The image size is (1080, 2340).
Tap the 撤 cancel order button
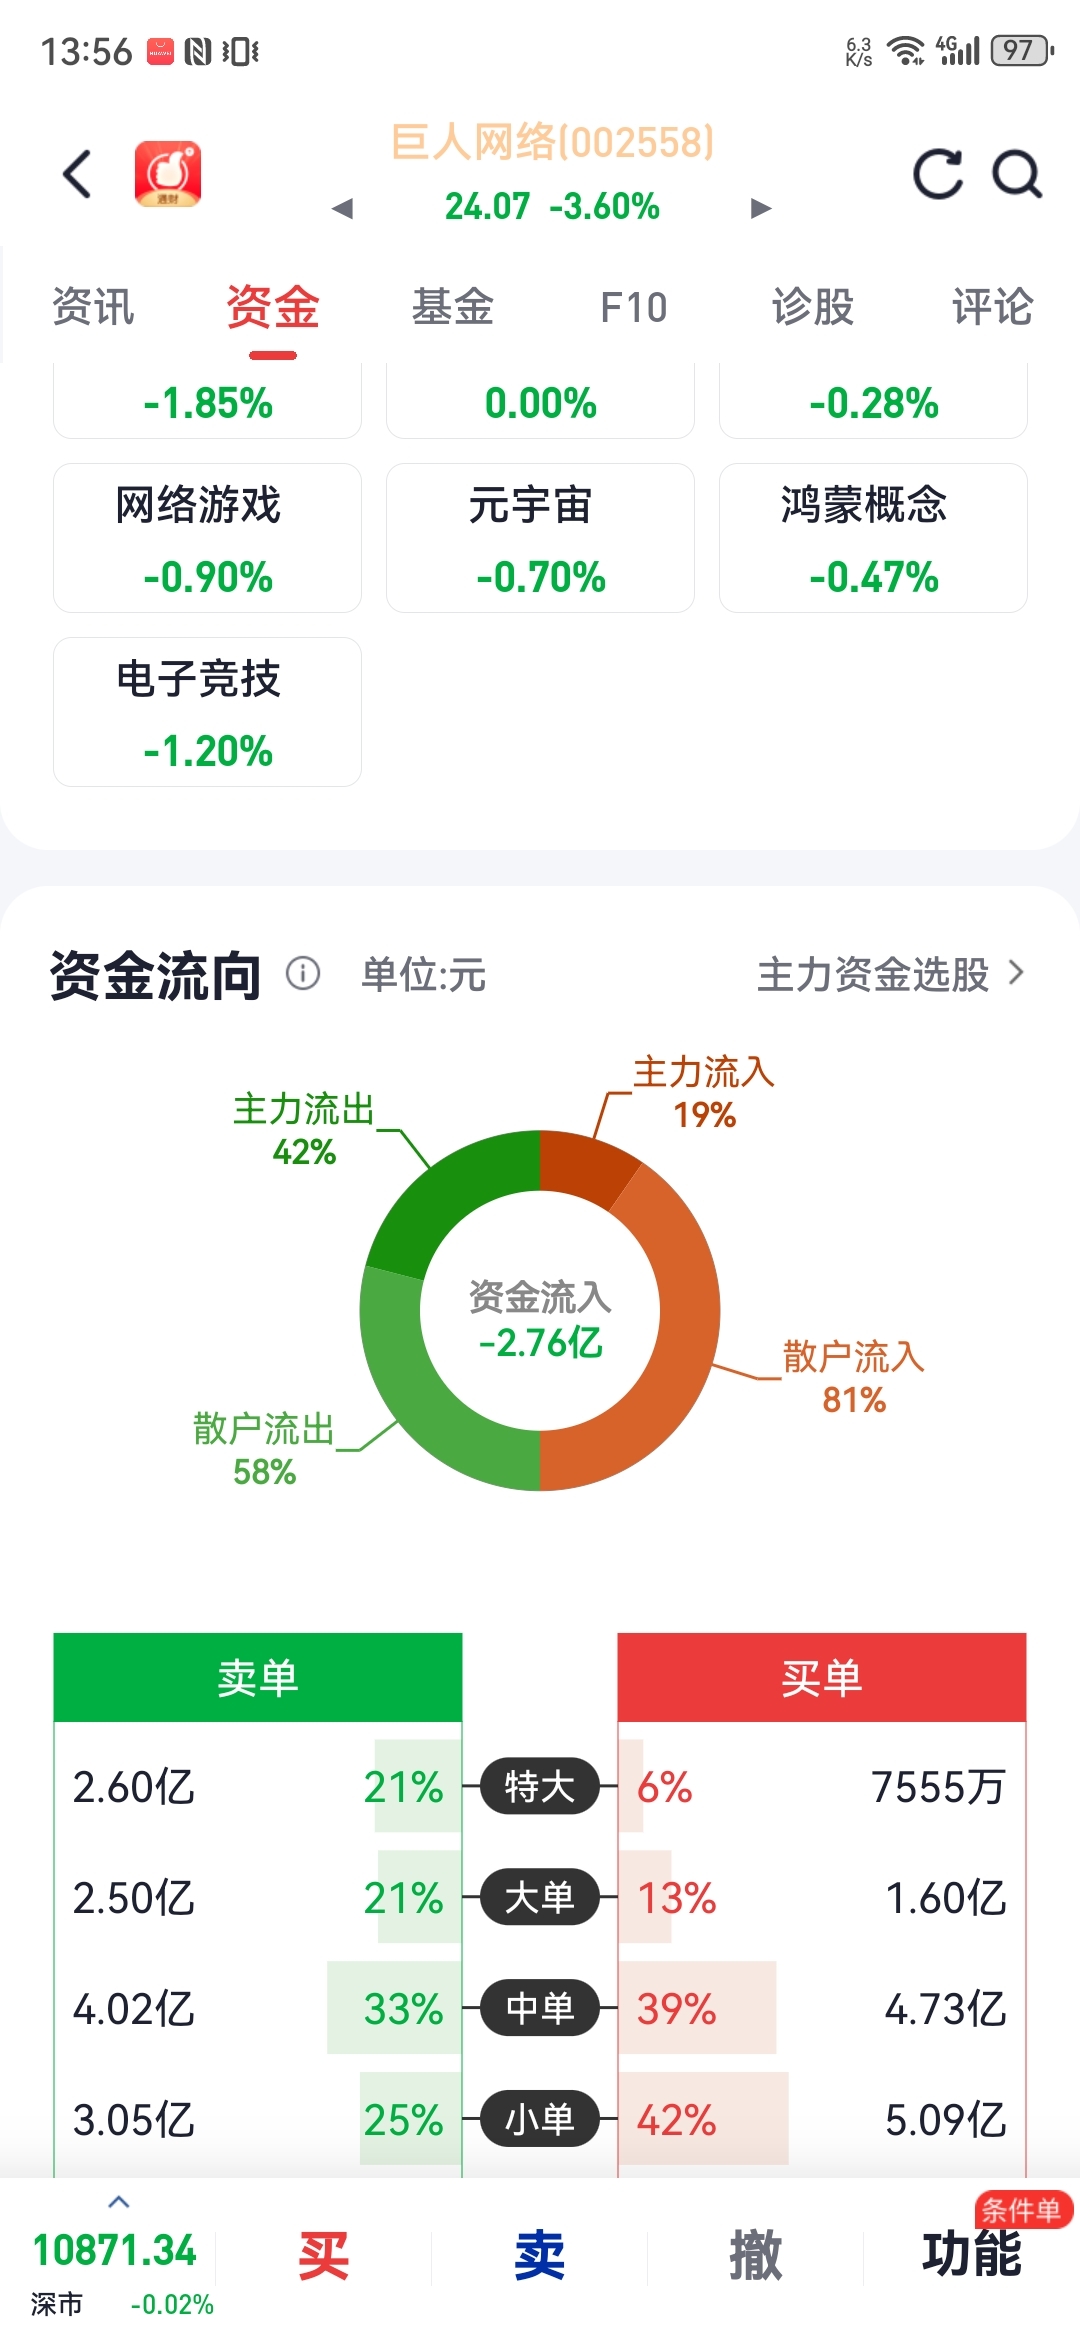tap(755, 2256)
